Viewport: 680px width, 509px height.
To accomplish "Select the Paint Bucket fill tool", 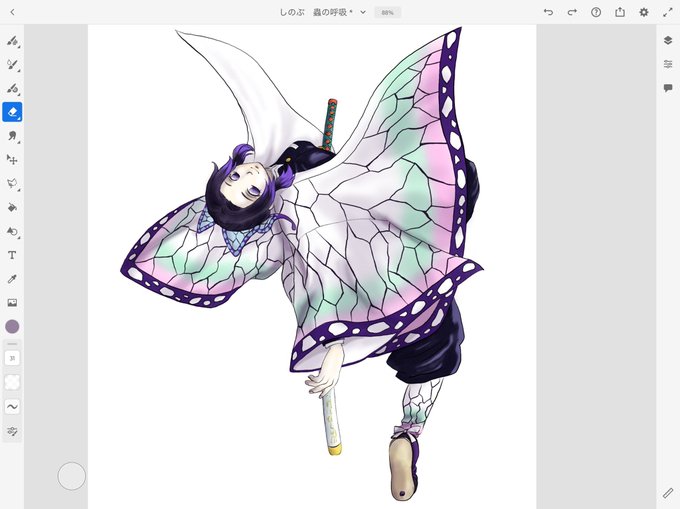I will [12, 207].
